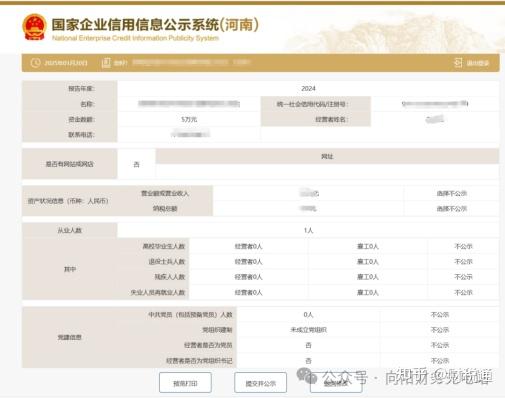Click the report year value 2024
The height and width of the screenshot is (398, 505).
[308, 88]
